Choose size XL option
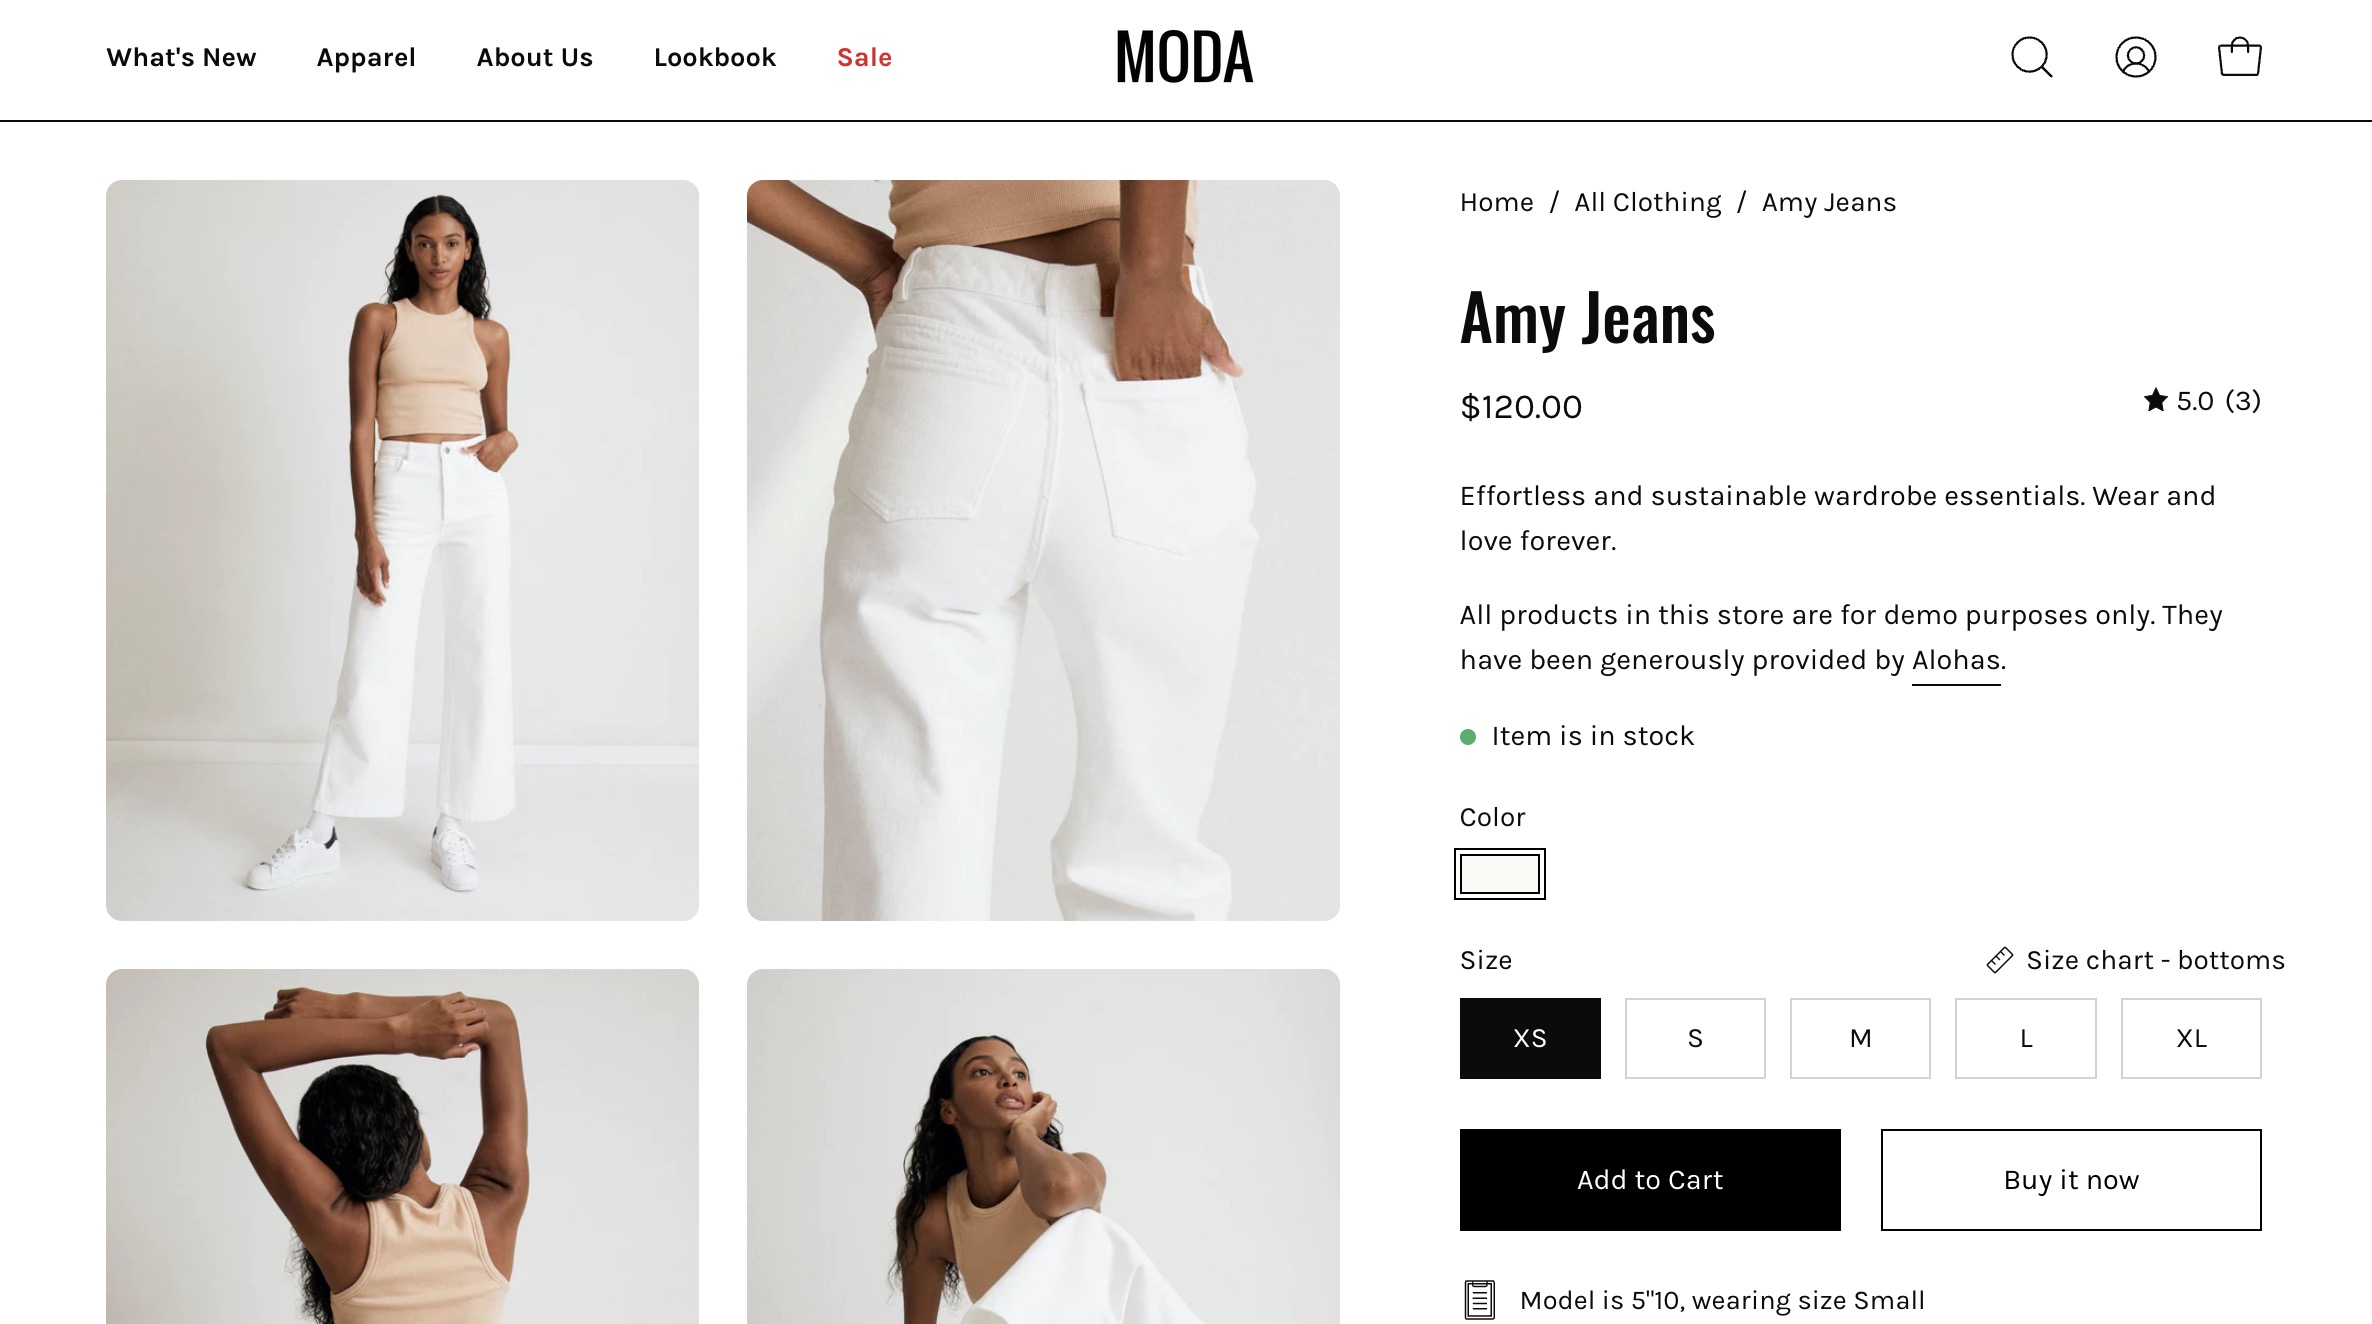Viewport: 2372px width, 1324px height. 2191,1038
